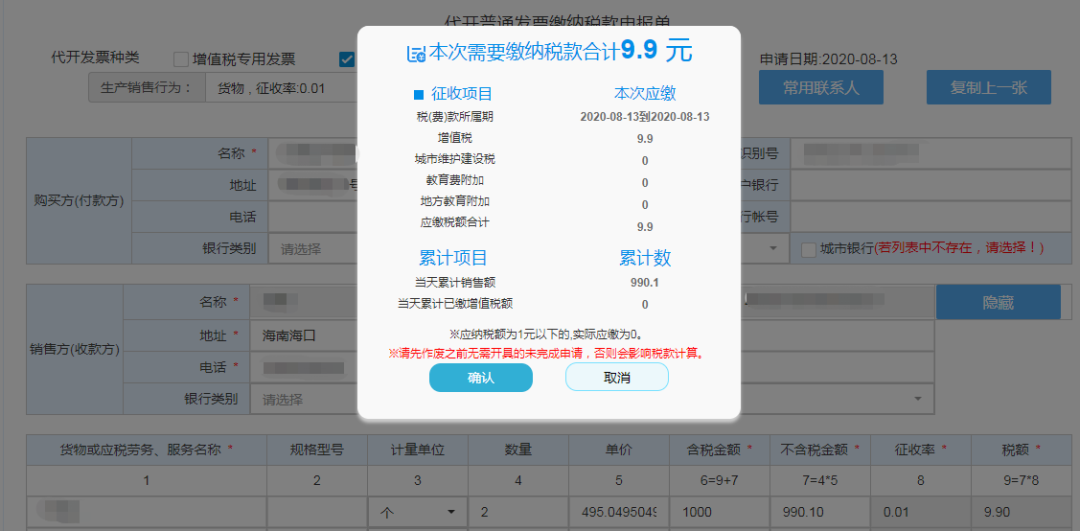The image size is (1080, 531).
Task: Open the seller 银行类别 dropdown
Action: 304,399
